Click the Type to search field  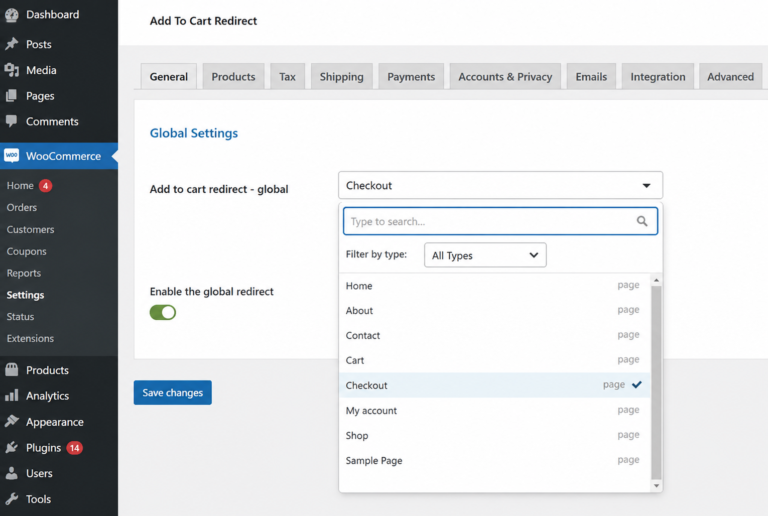pos(500,221)
